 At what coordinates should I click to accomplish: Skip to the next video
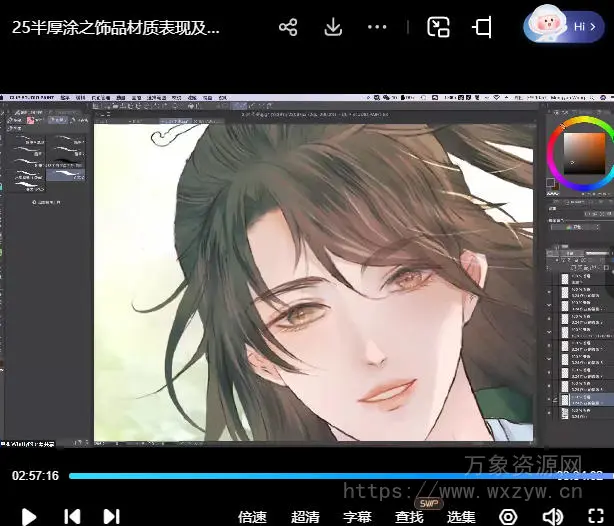click(111, 516)
